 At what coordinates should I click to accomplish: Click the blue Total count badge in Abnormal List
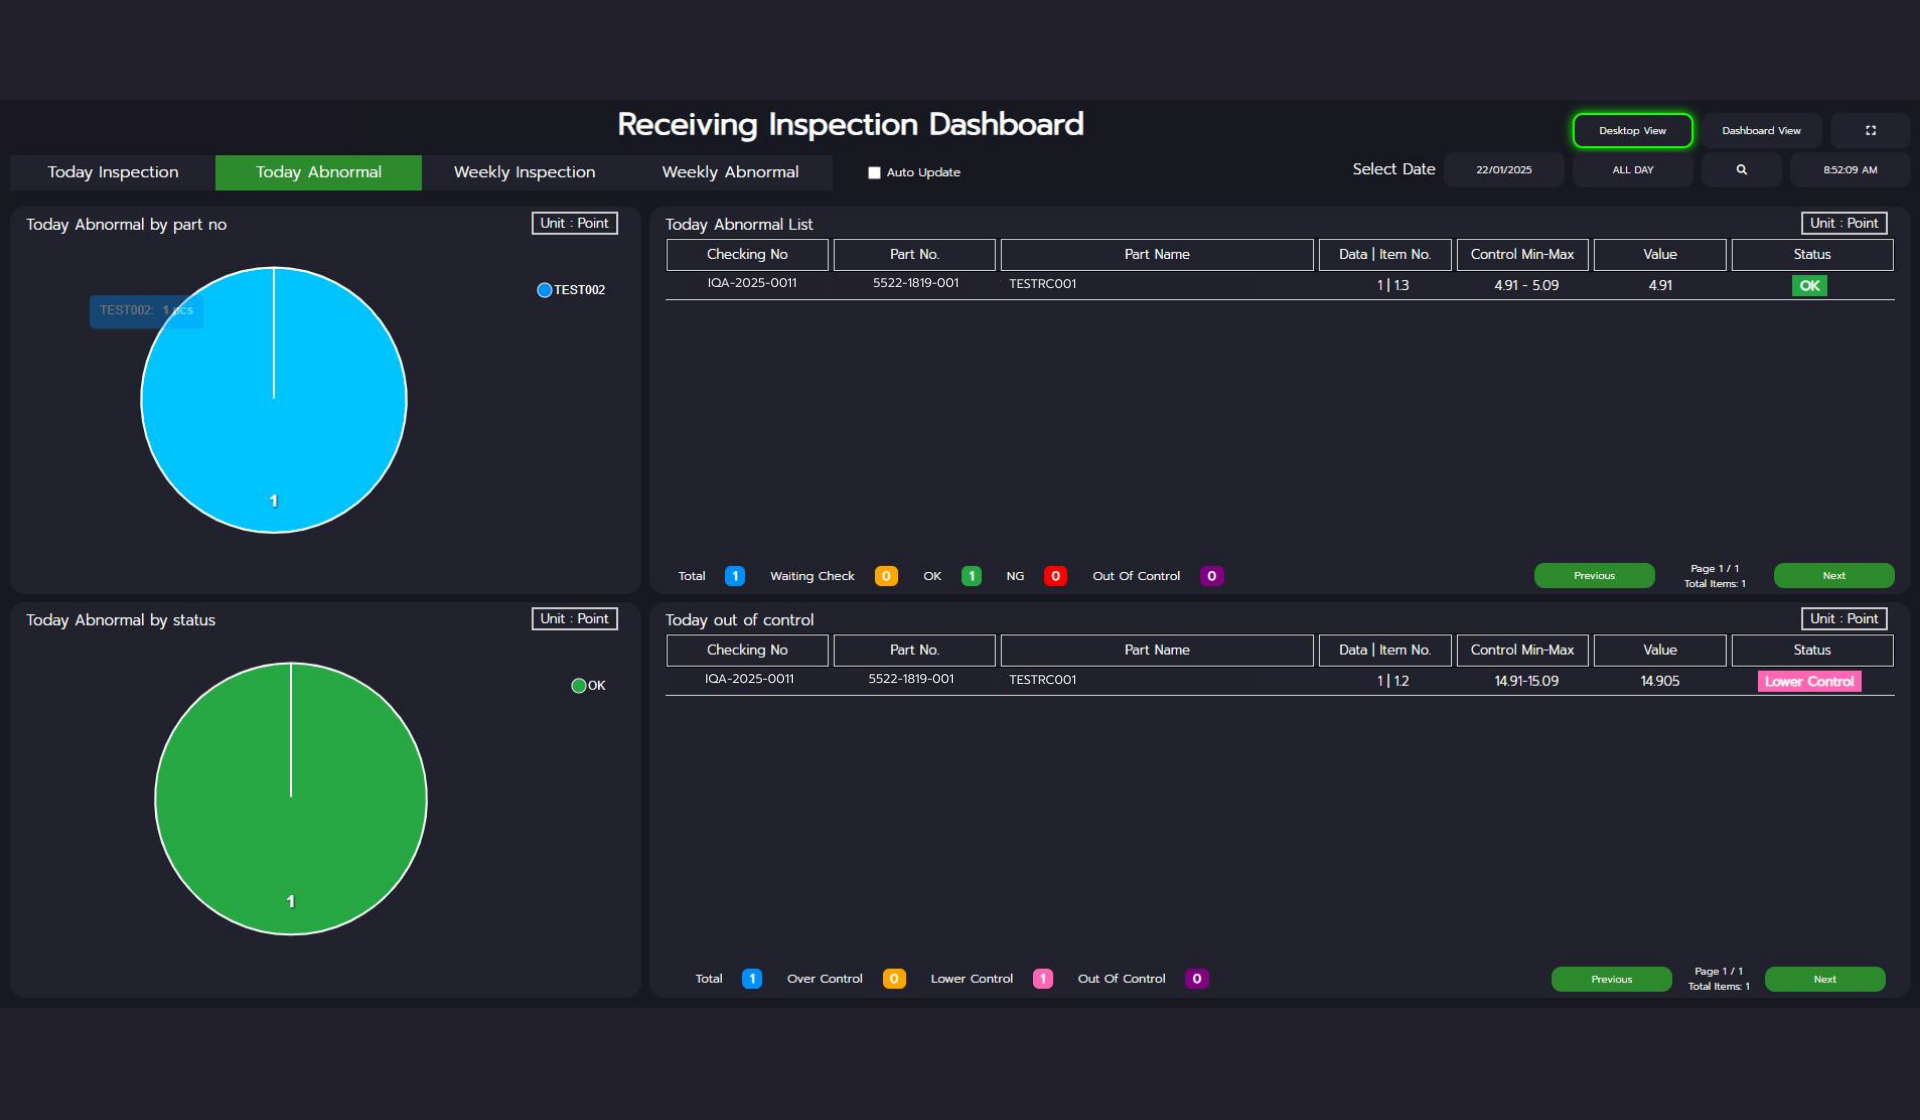[734, 576]
